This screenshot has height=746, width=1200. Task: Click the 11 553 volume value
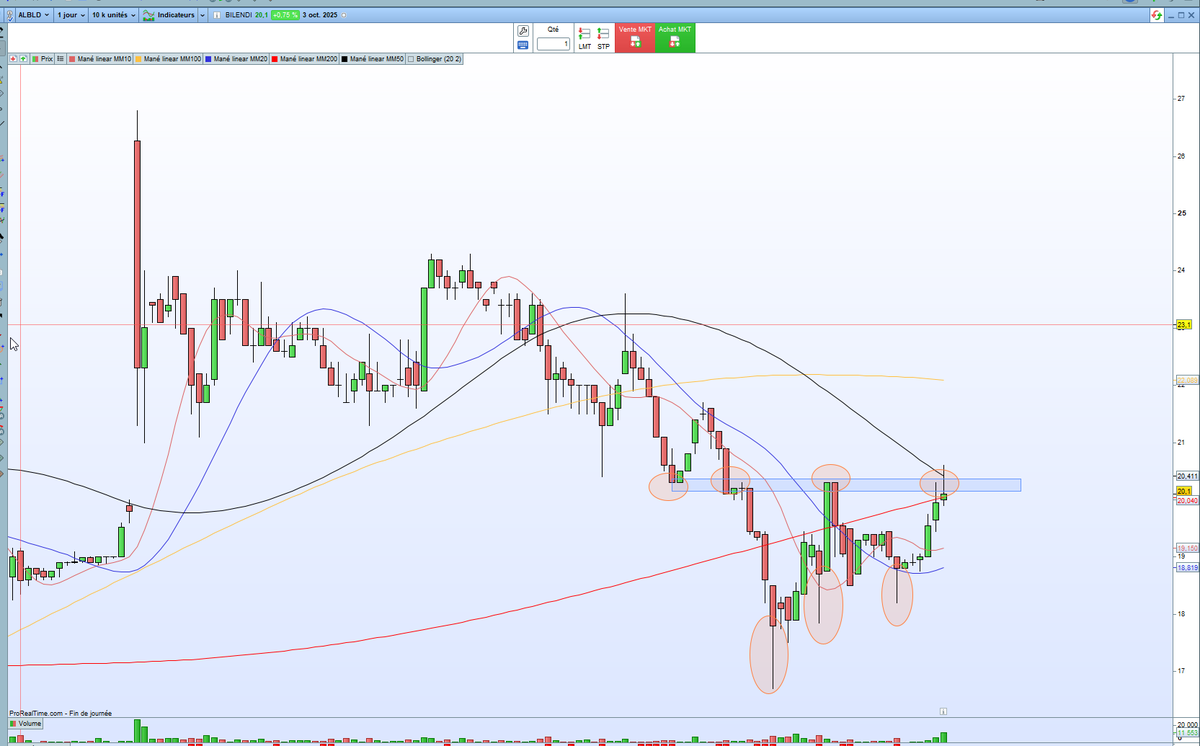pos(1186,733)
